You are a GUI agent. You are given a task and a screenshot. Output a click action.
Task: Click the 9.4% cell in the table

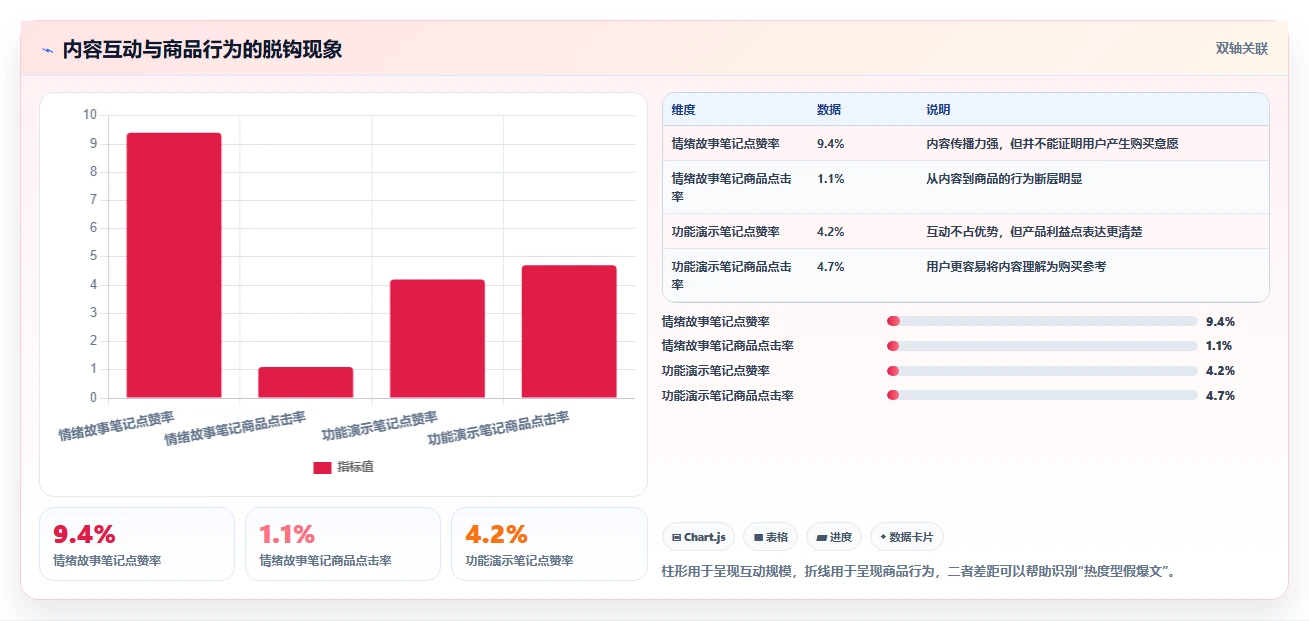tap(831, 143)
